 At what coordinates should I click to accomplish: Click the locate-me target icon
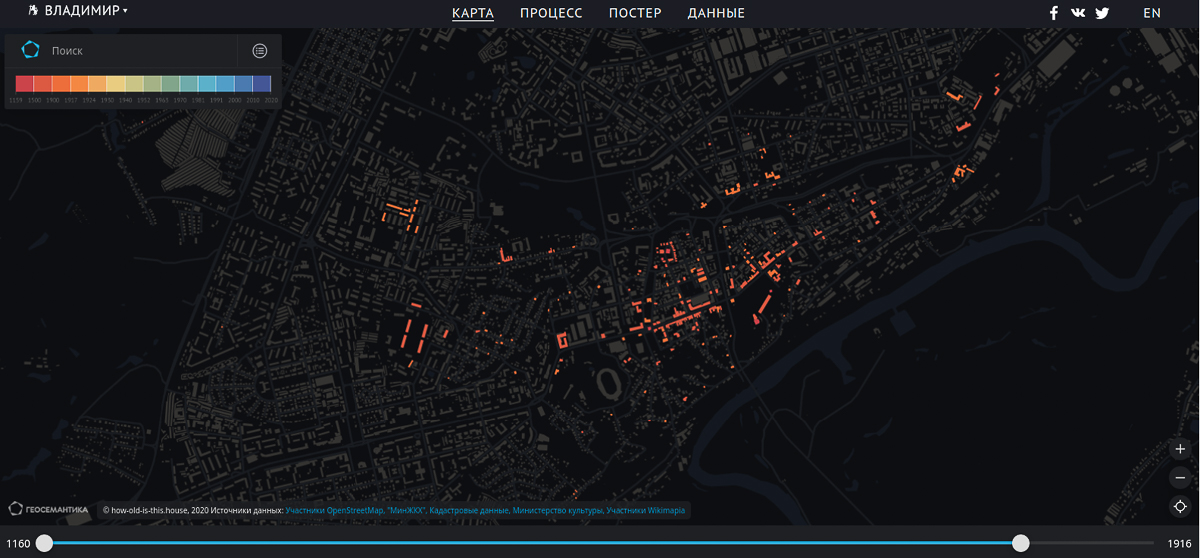click(x=1181, y=506)
